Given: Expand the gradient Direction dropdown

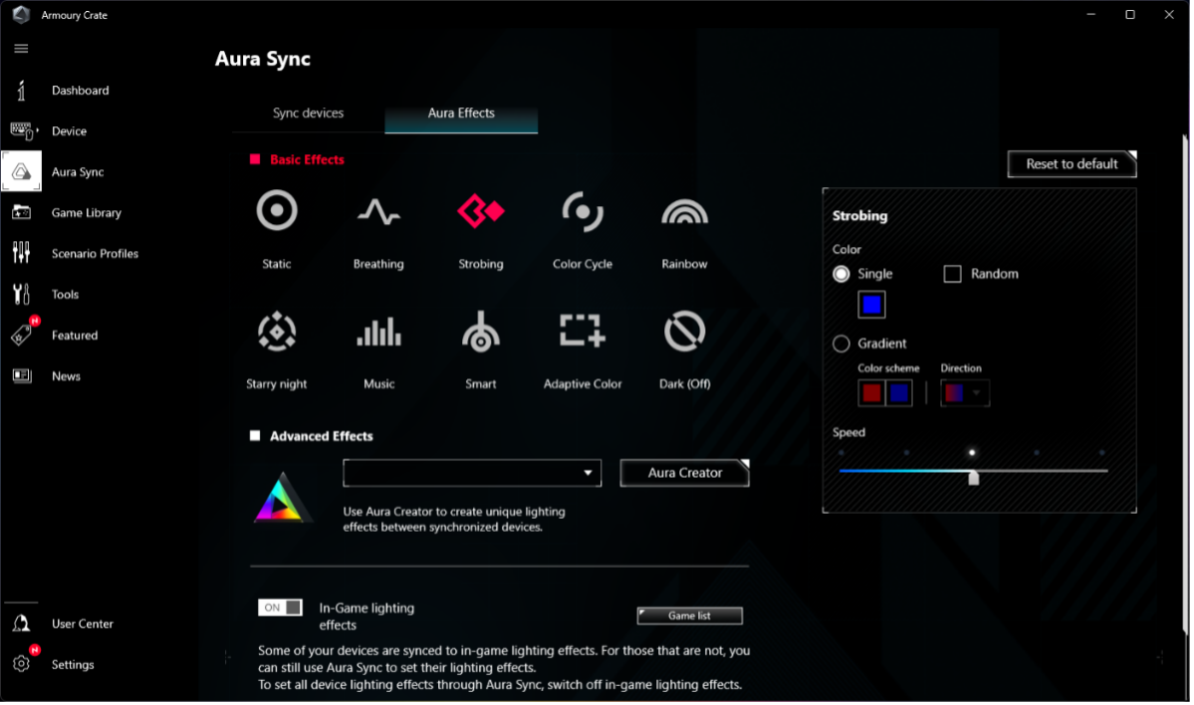Looking at the screenshot, I should (x=965, y=394).
